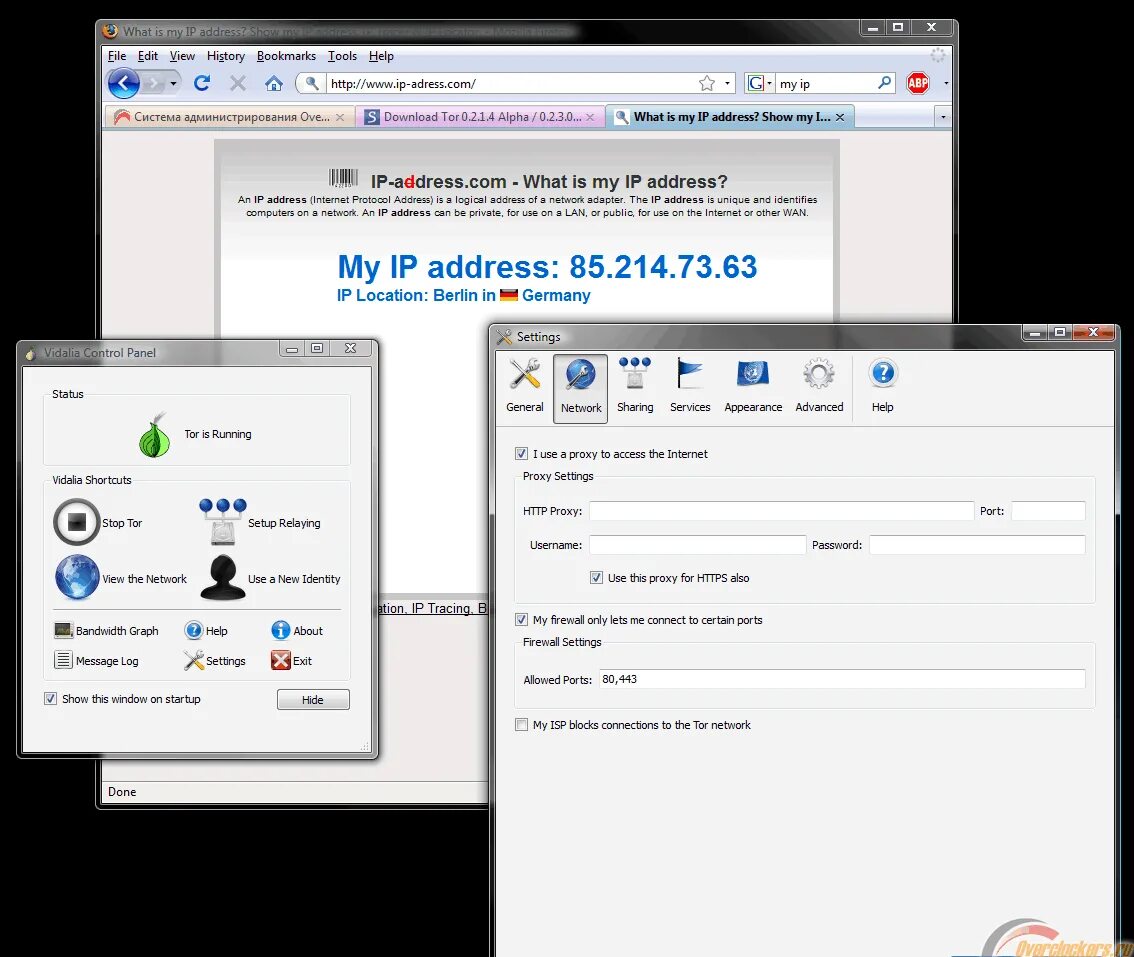Open the Services settings icon
1134x957 pixels.
point(690,386)
